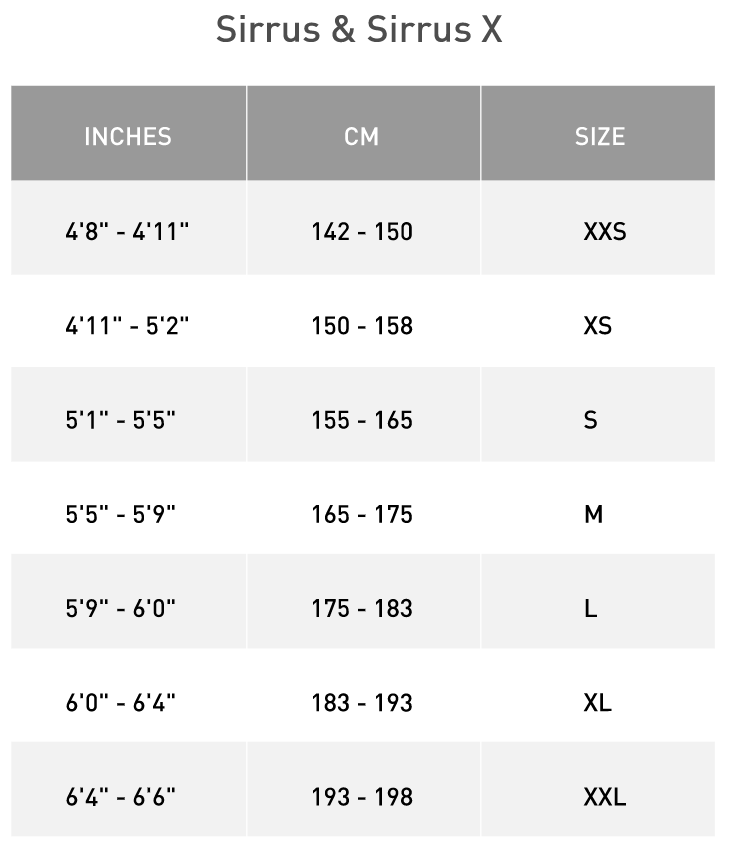729x852 pixels.
Task: Select the XS size cell
Action: pyautogui.click(x=597, y=326)
